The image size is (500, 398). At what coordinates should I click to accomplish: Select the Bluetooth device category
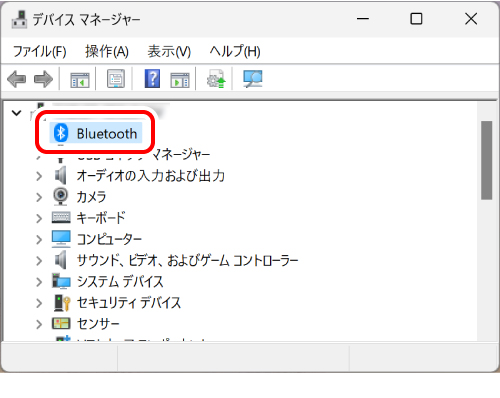point(96,133)
